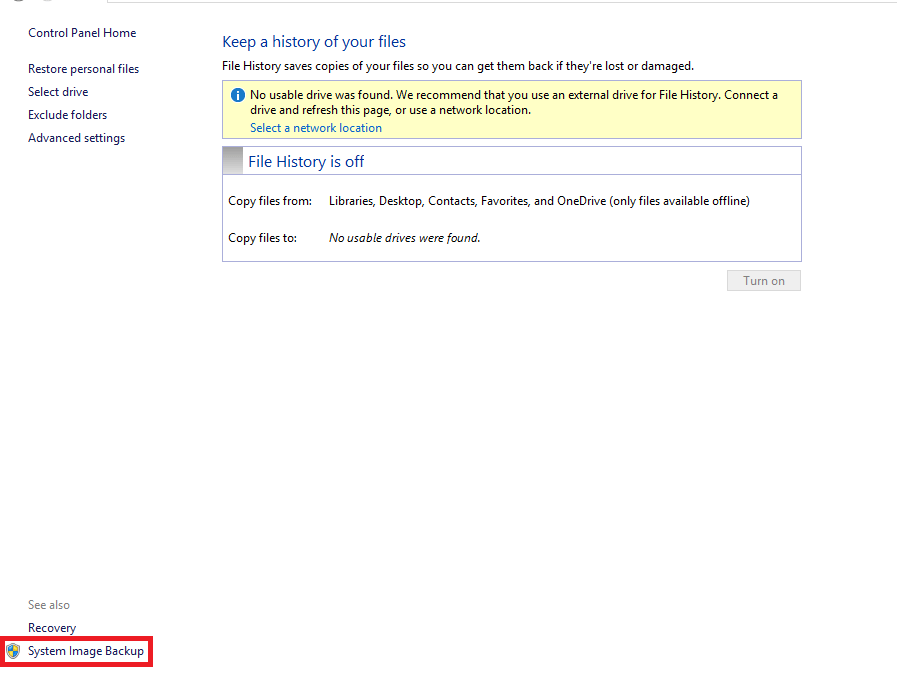
Task: Click the shield icon beside System Image Backup
Action: point(13,651)
